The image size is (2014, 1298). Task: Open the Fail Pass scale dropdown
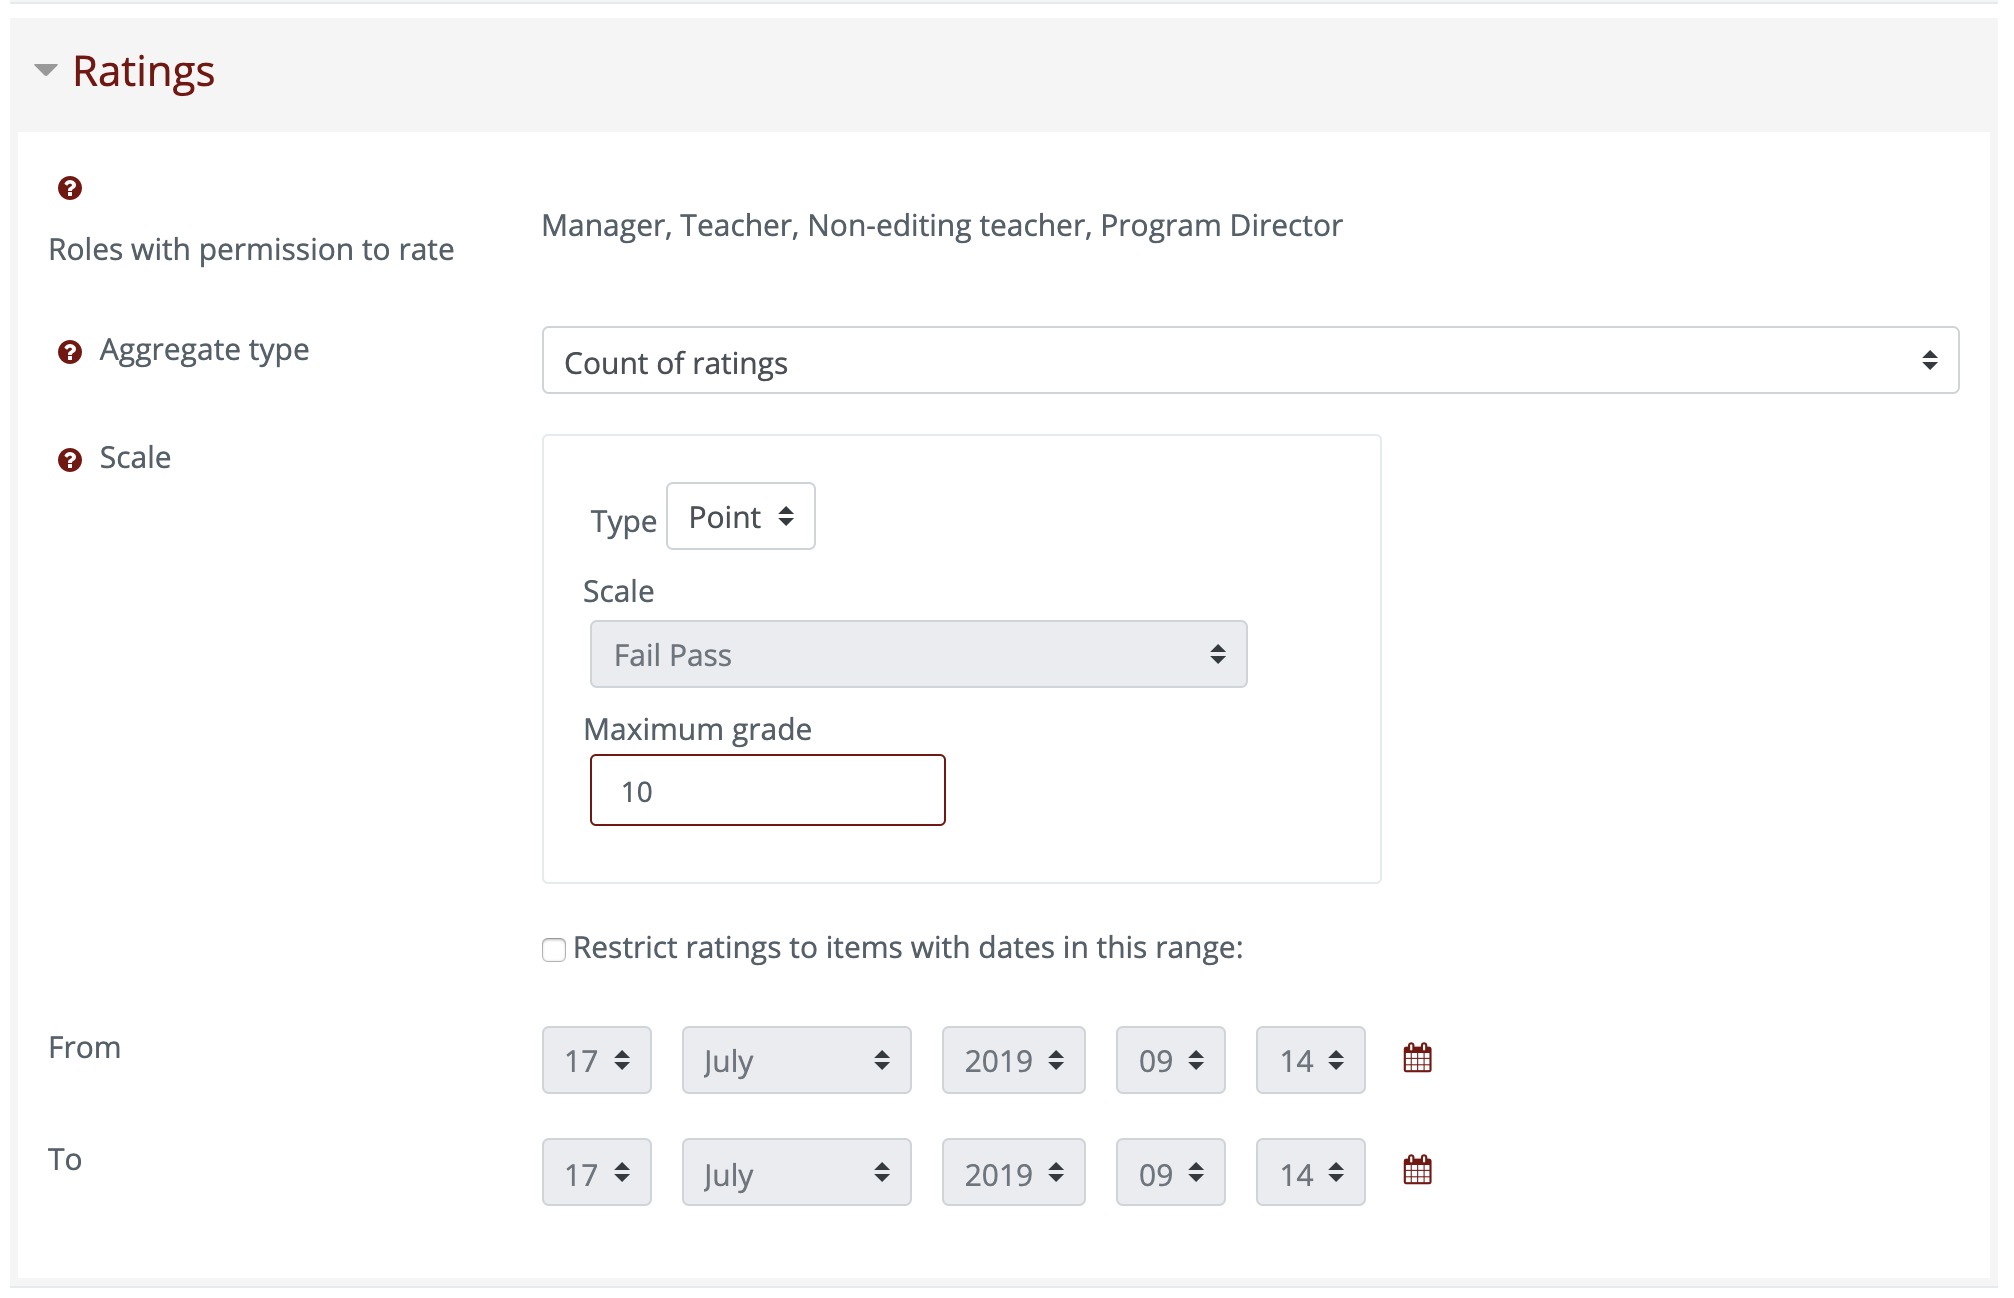(918, 654)
